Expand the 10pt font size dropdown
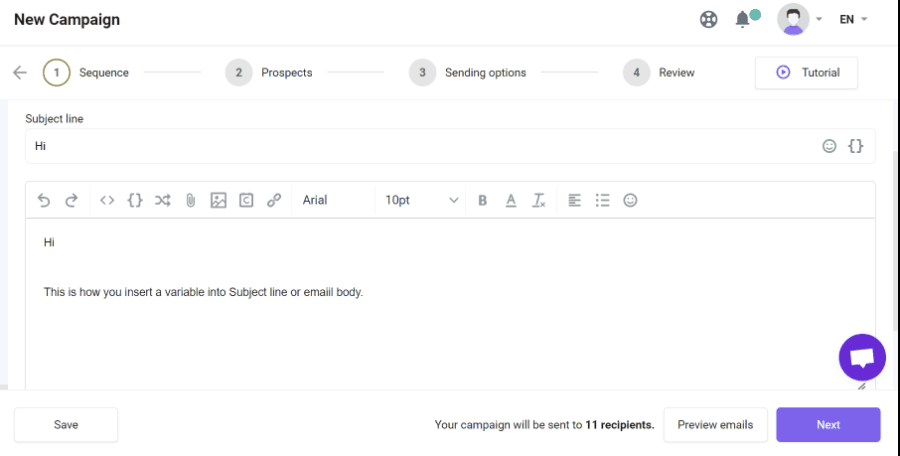Viewport: 900px width, 456px height. (422, 200)
